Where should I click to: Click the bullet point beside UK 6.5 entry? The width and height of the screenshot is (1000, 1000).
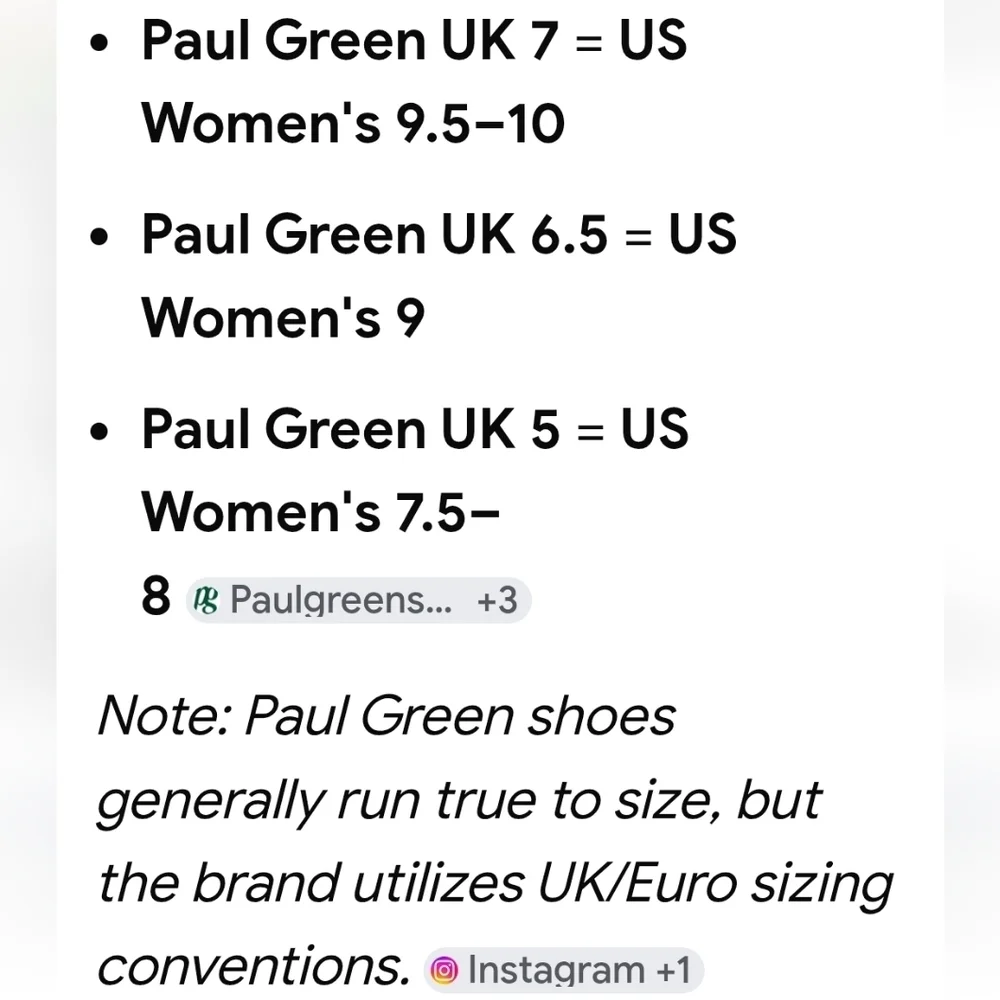[x=99, y=237]
